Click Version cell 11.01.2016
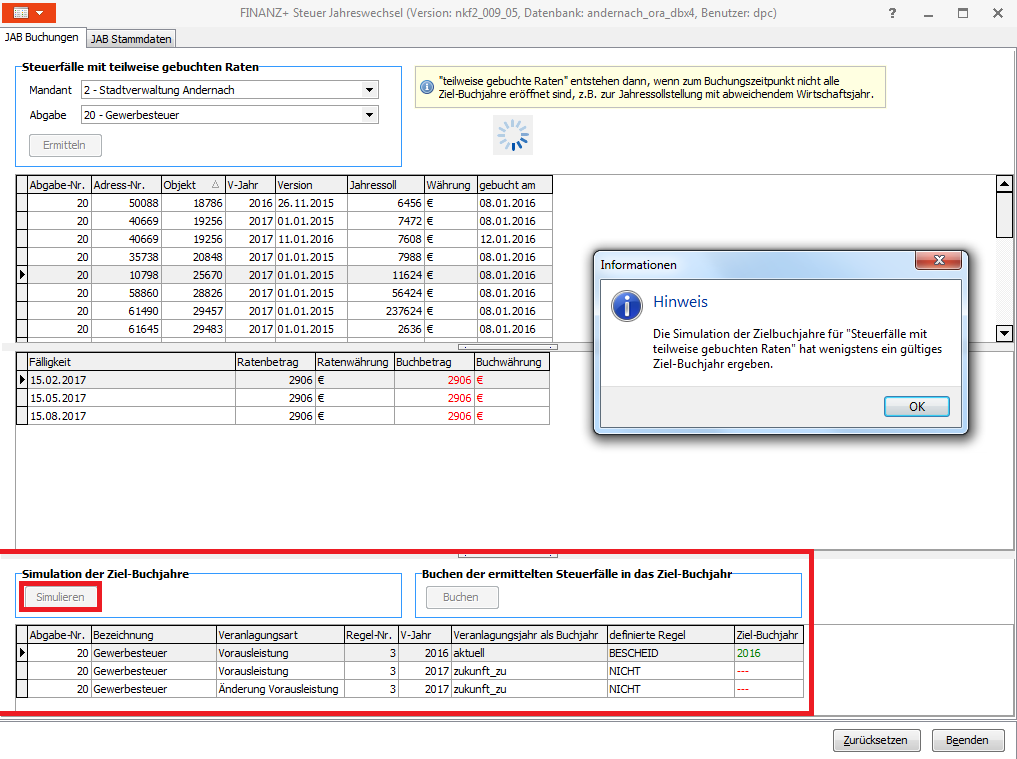 [311, 239]
